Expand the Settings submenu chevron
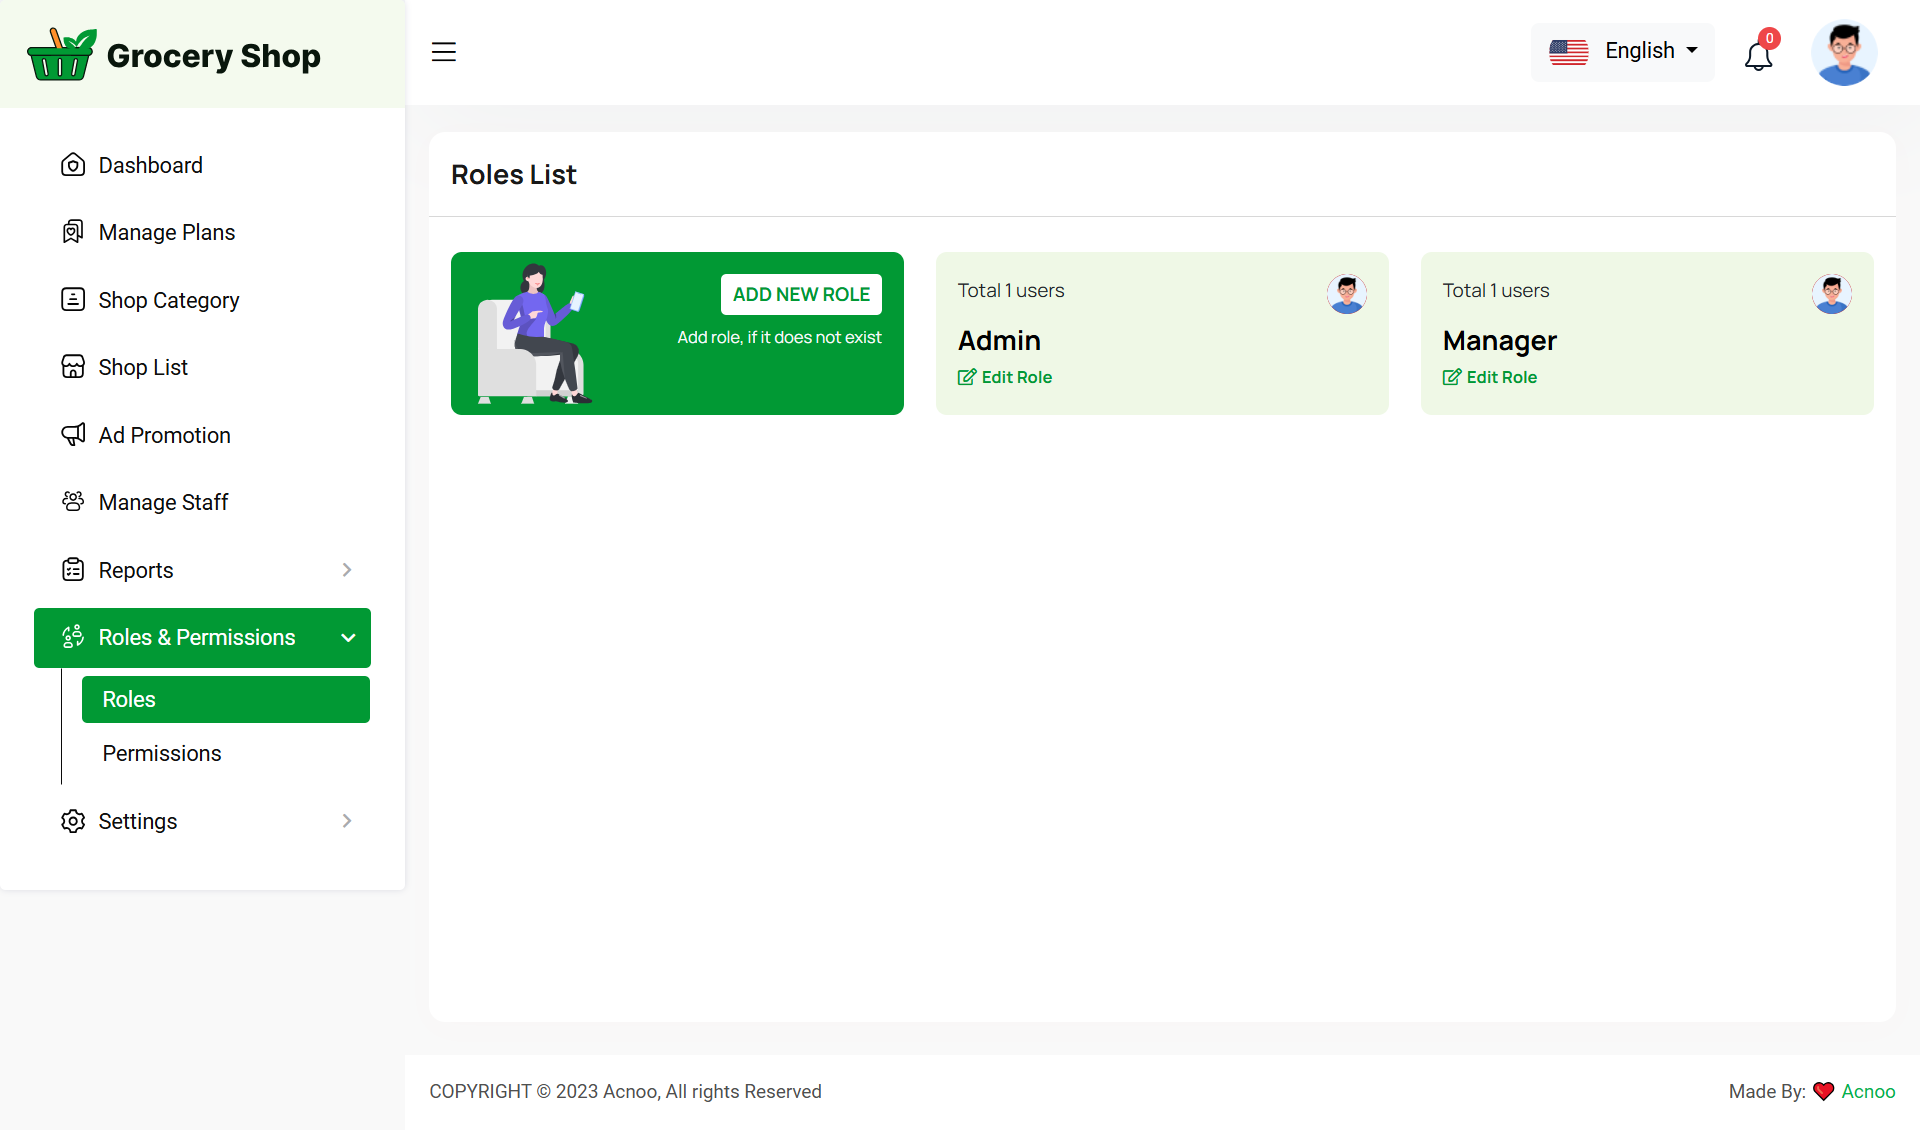Screen dimensions: 1920x1130 tap(347, 821)
